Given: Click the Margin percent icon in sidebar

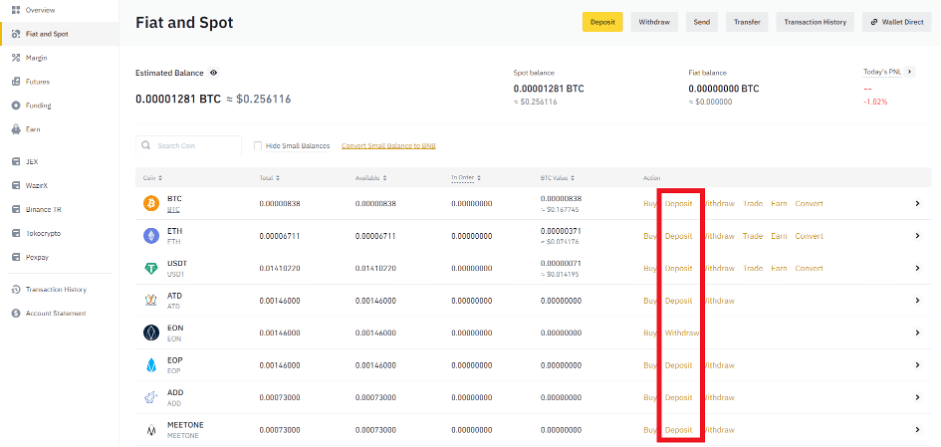Looking at the screenshot, I should tap(16, 58).
